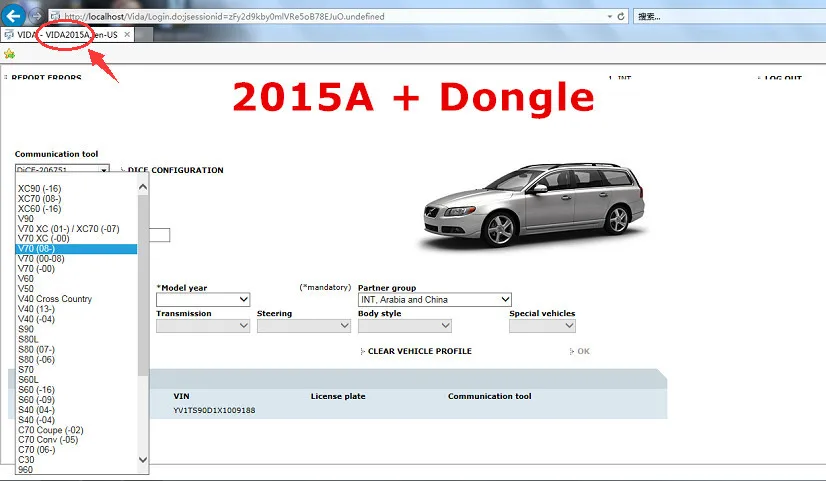826x481 pixels.
Task: Select V50 in model list
Action: [x=76, y=288]
